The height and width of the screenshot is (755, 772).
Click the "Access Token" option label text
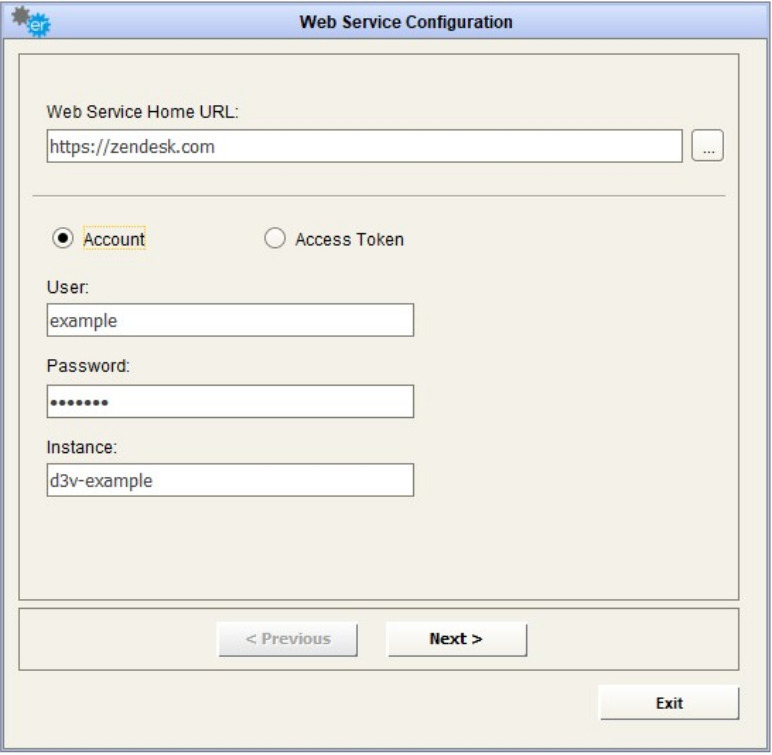point(349,240)
